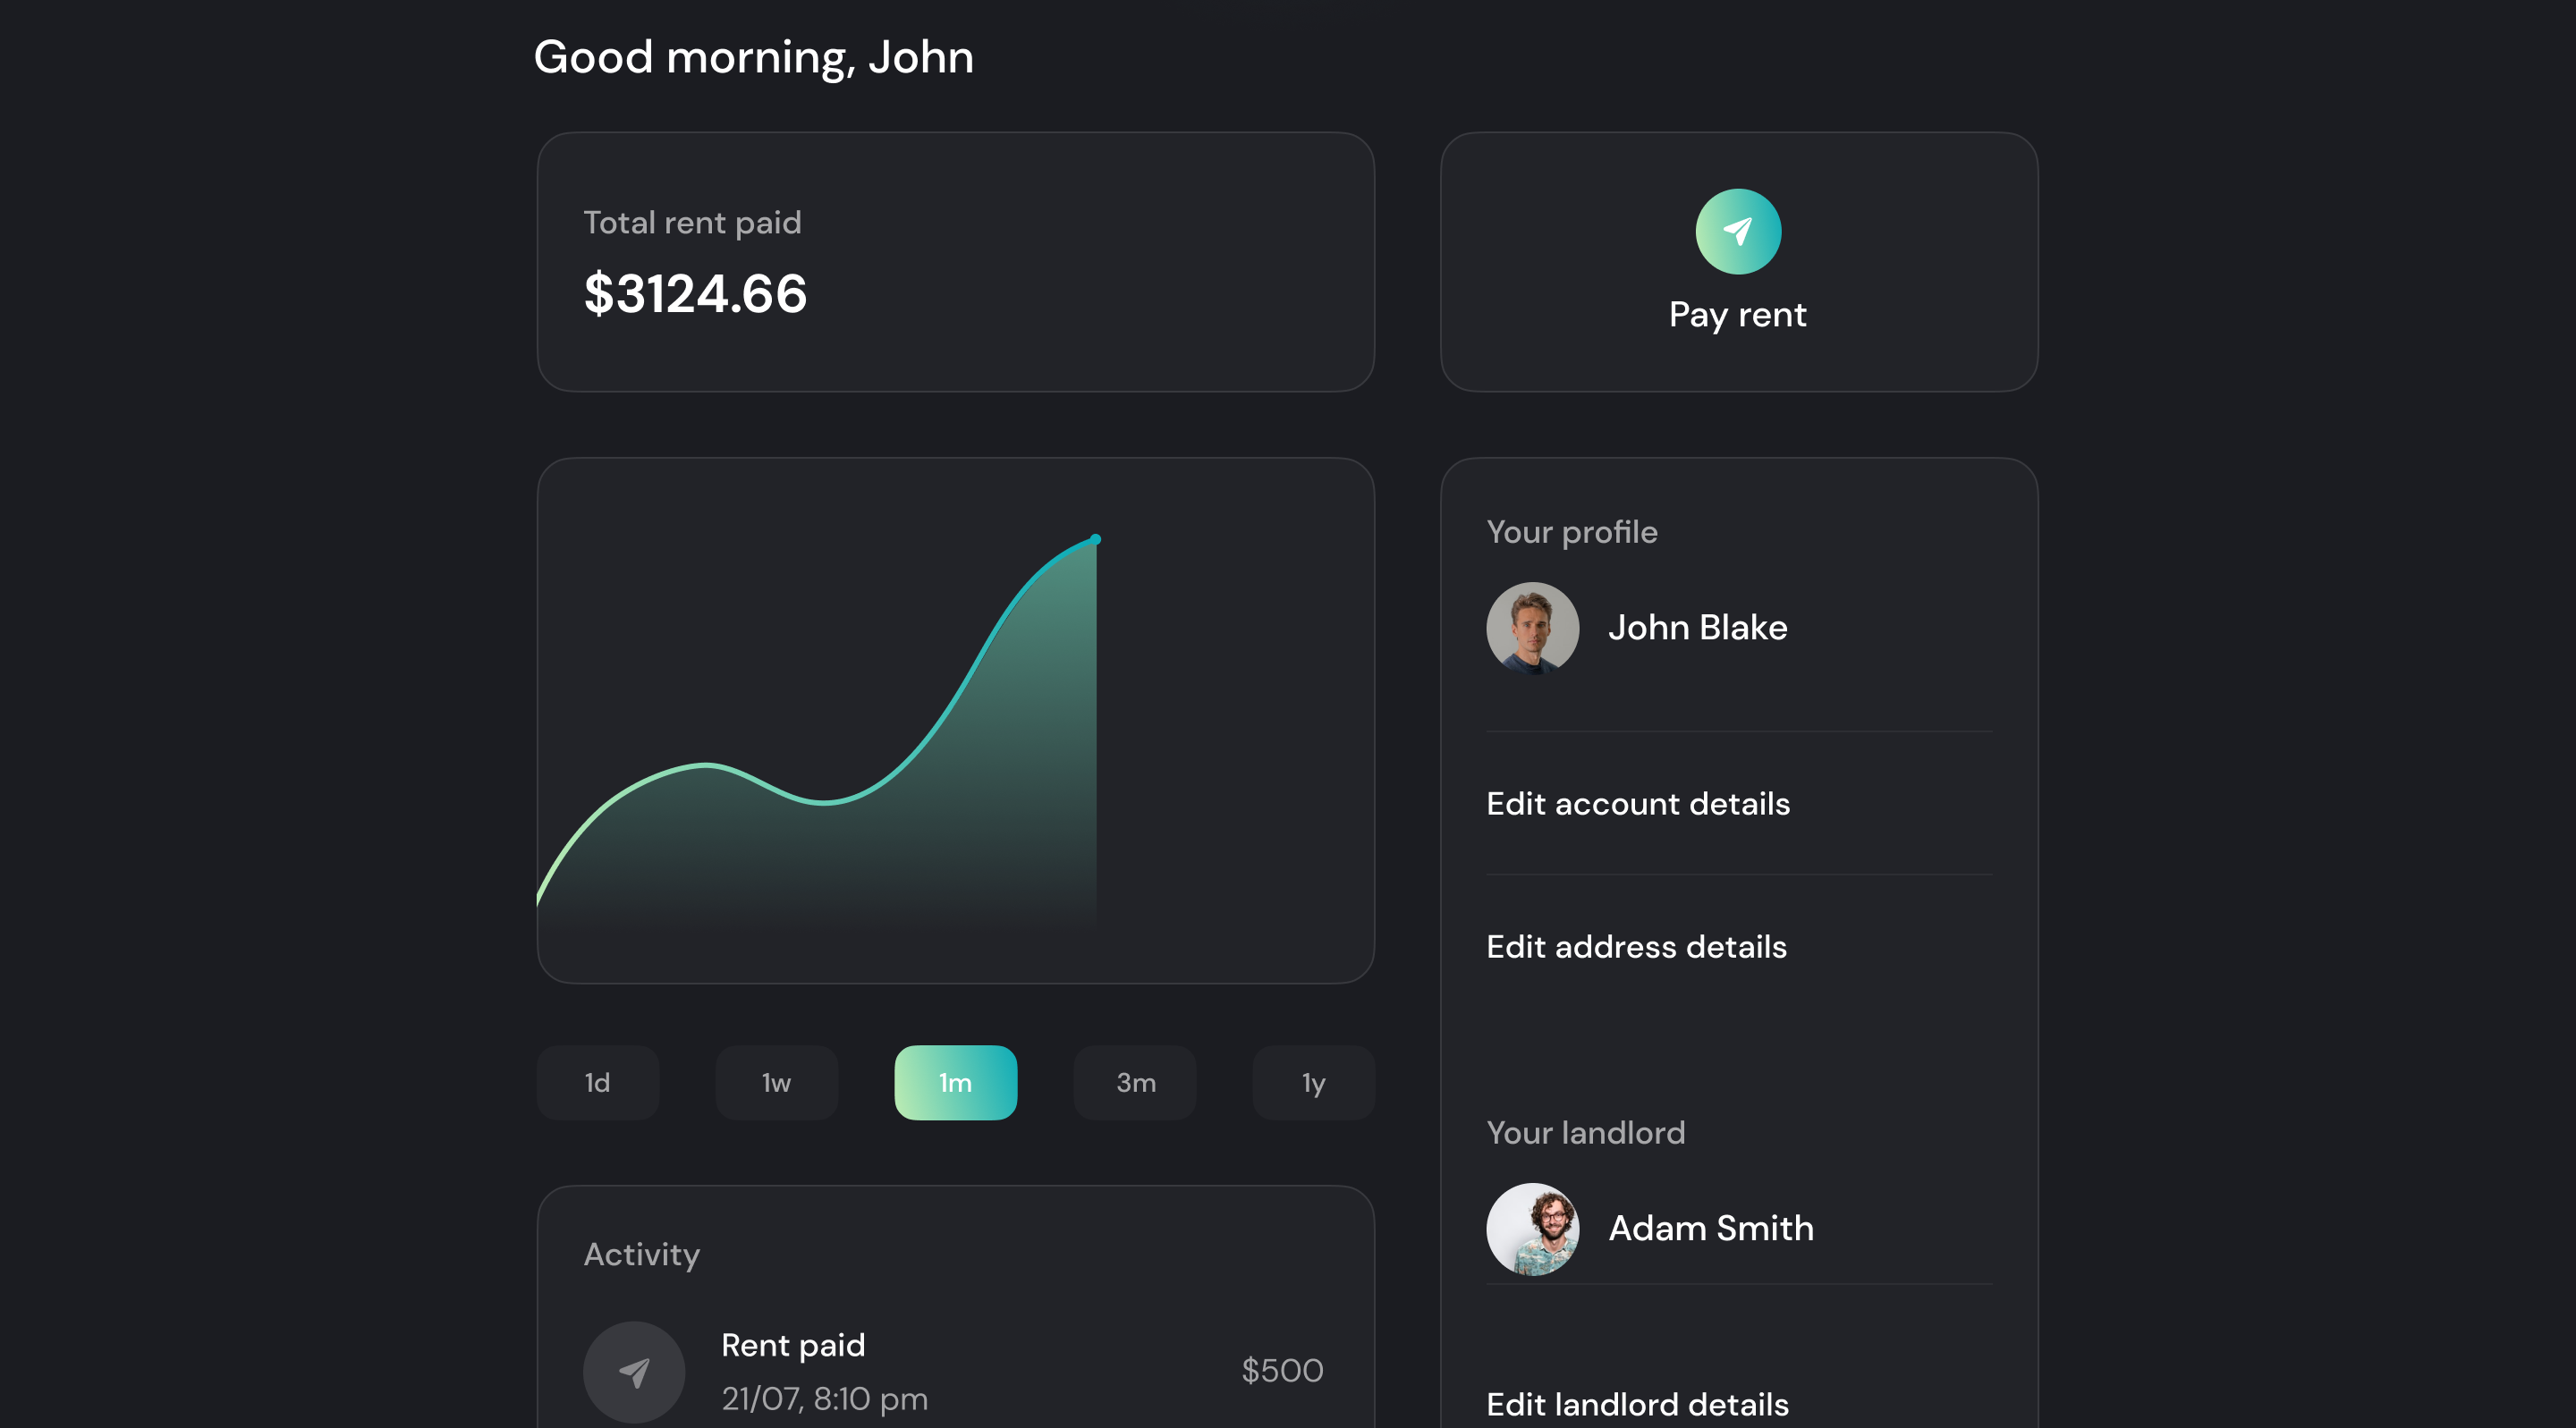2576x1428 pixels.
Task: Click the Pay rent label
Action: pos(1738,314)
